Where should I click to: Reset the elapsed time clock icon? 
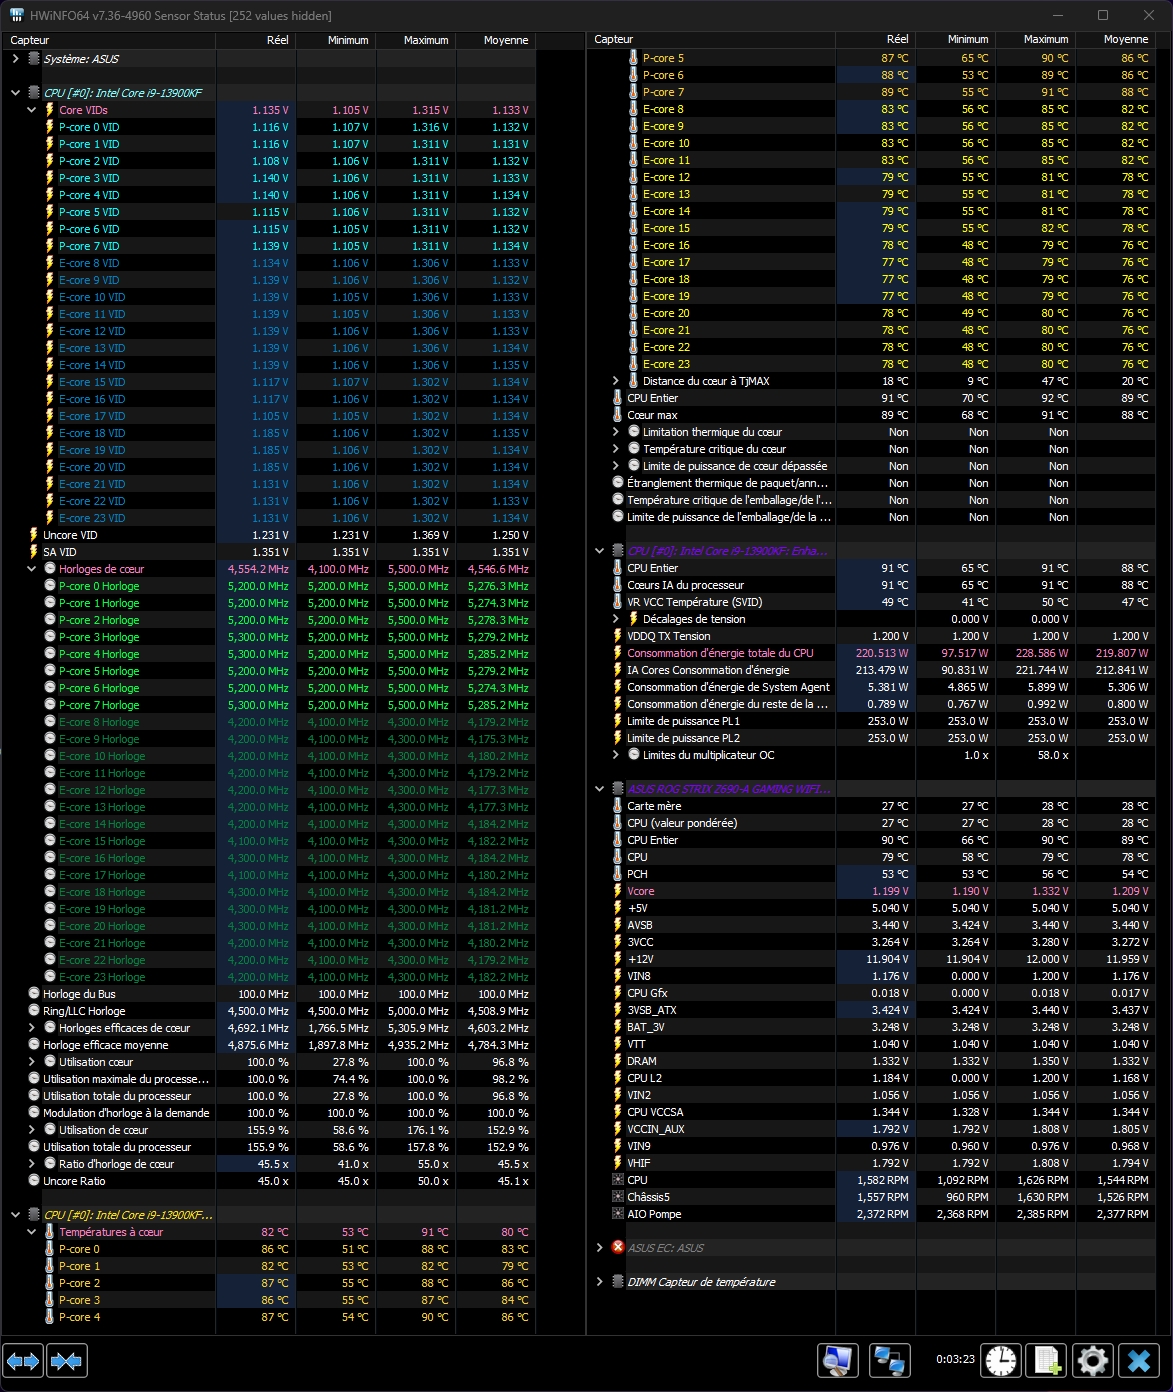coord(1000,1361)
